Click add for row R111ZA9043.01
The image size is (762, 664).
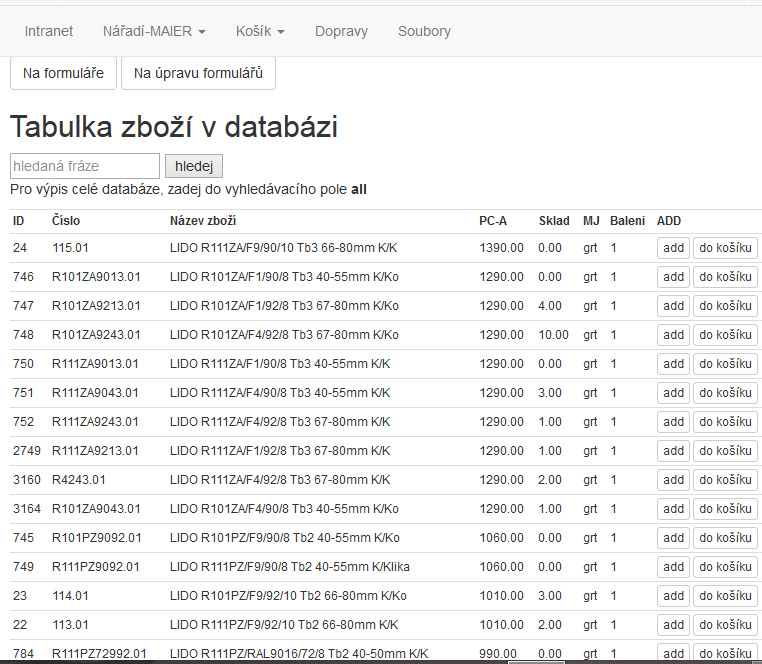(x=673, y=393)
